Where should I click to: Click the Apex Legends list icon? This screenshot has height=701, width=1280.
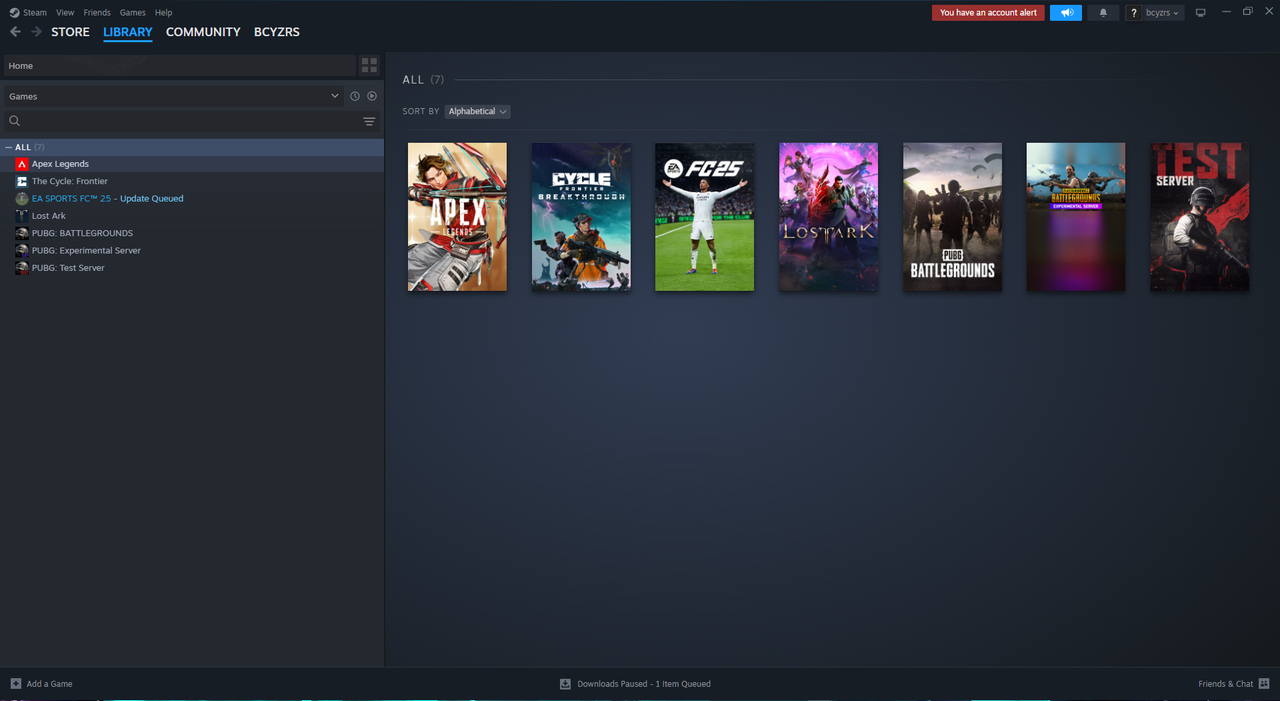tap(21, 164)
